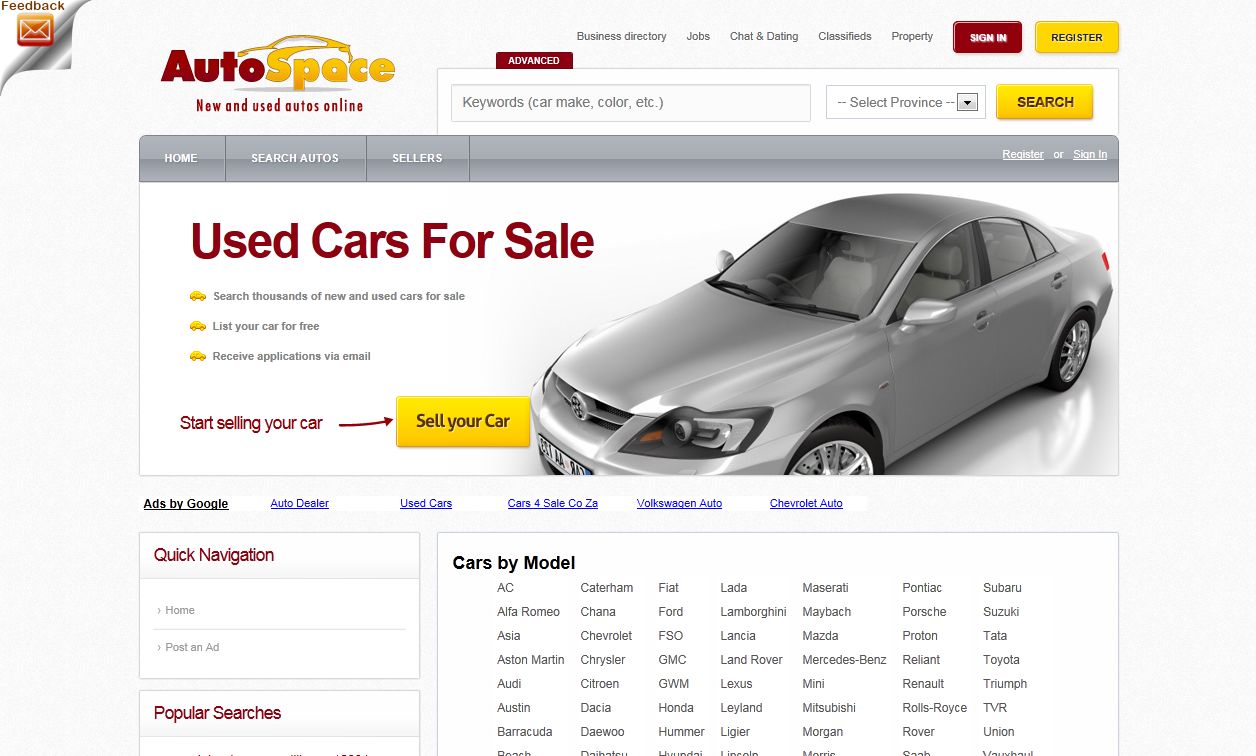
Task: Select Post an Ad in Quick Navigation
Action: click(x=192, y=647)
